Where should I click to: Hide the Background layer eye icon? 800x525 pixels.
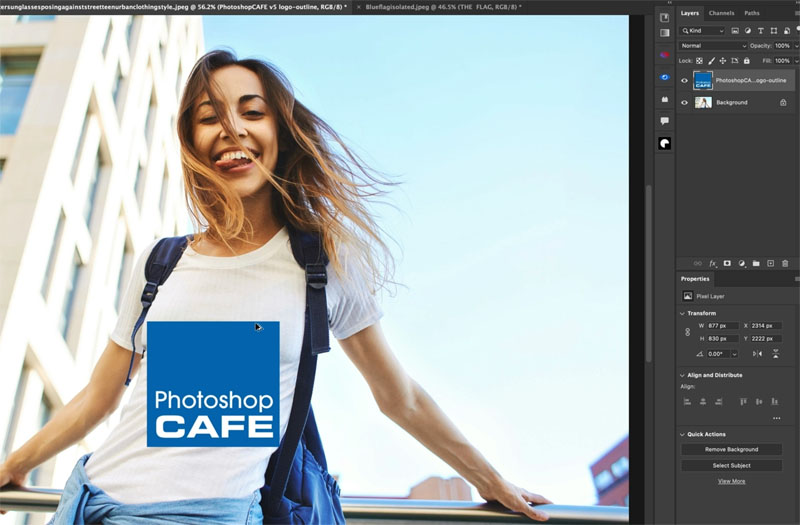[x=685, y=102]
